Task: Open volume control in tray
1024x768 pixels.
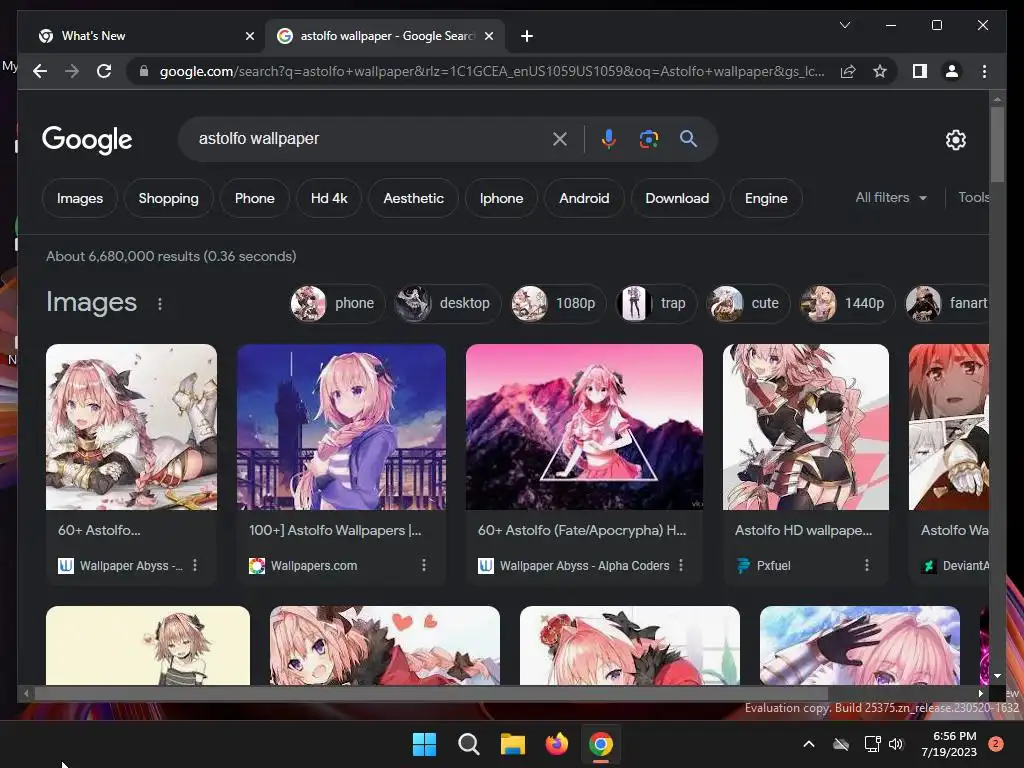Action: coord(896,744)
